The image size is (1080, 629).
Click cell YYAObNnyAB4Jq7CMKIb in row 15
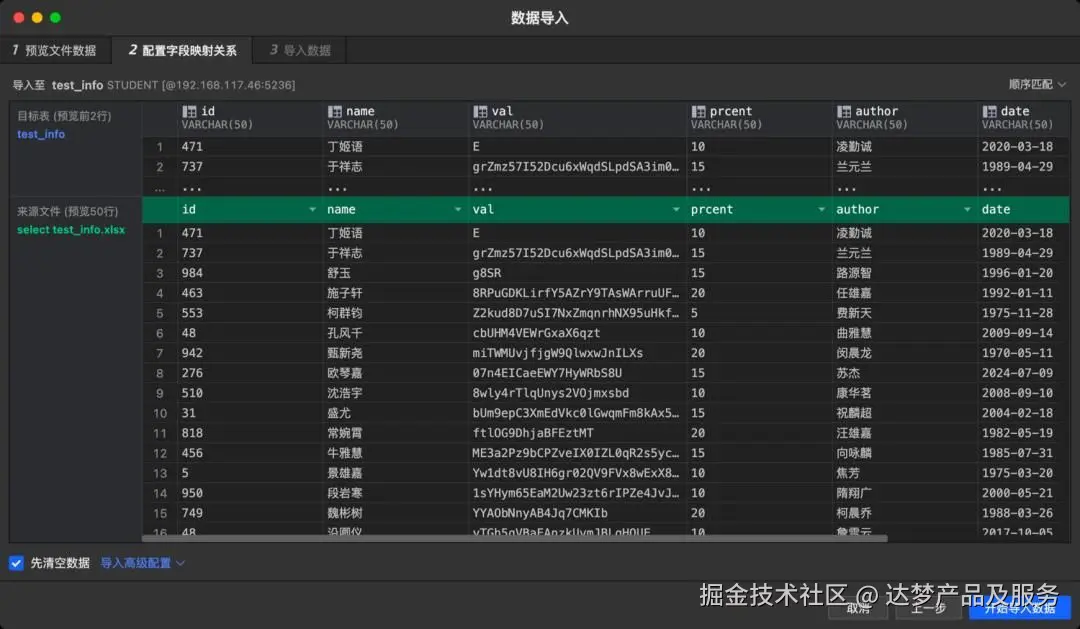[x=540, y=513]
